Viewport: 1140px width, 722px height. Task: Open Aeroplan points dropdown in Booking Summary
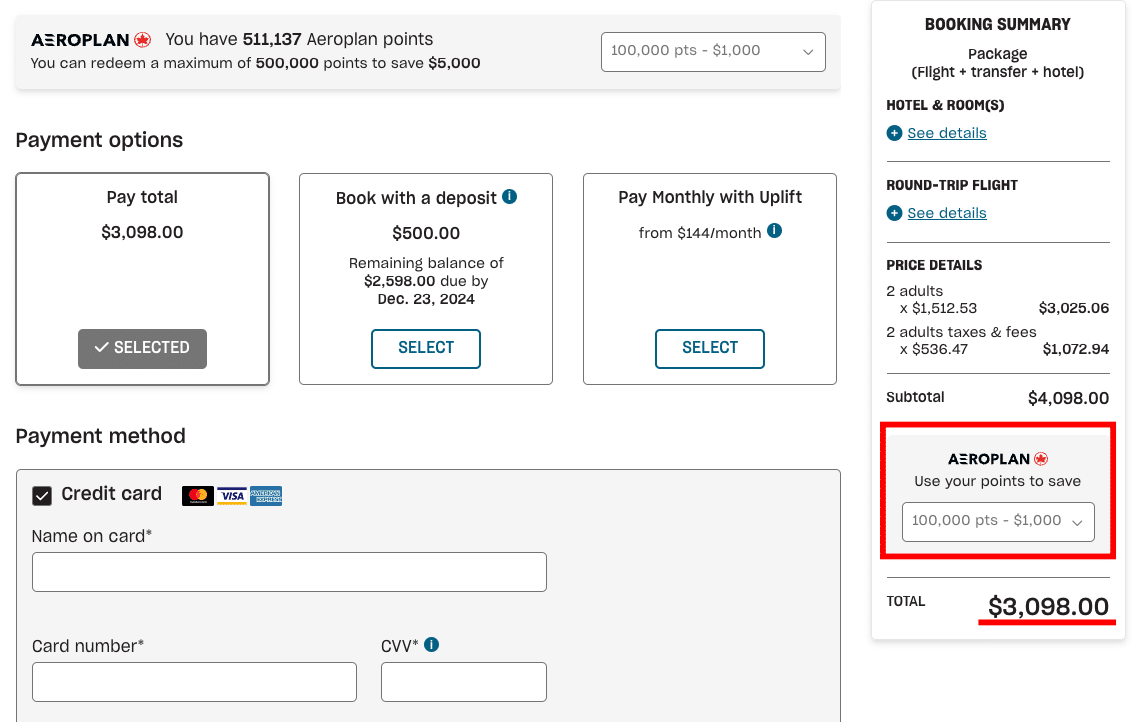[998, 521]
